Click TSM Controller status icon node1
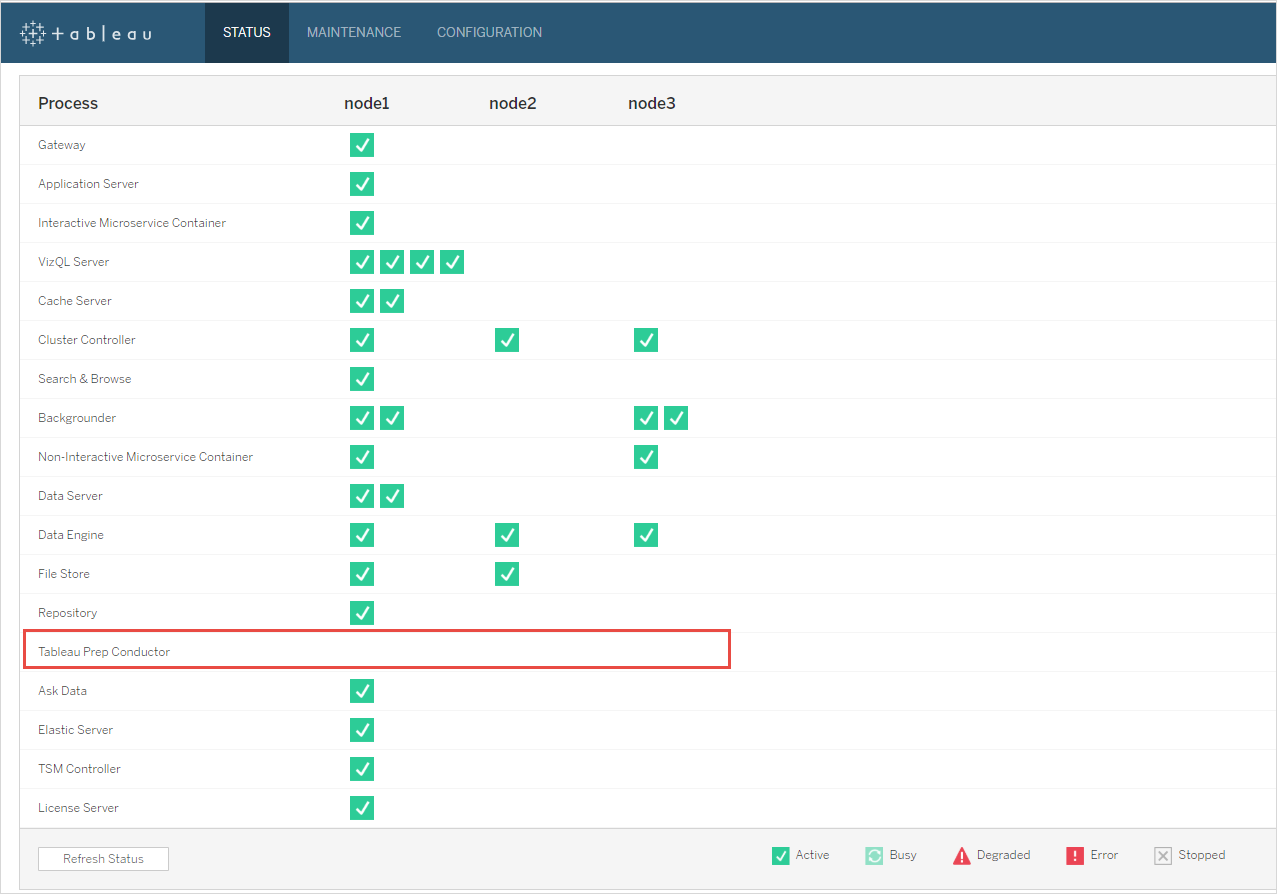Viewport: 1277px width, 894px height. pos(362,769)
